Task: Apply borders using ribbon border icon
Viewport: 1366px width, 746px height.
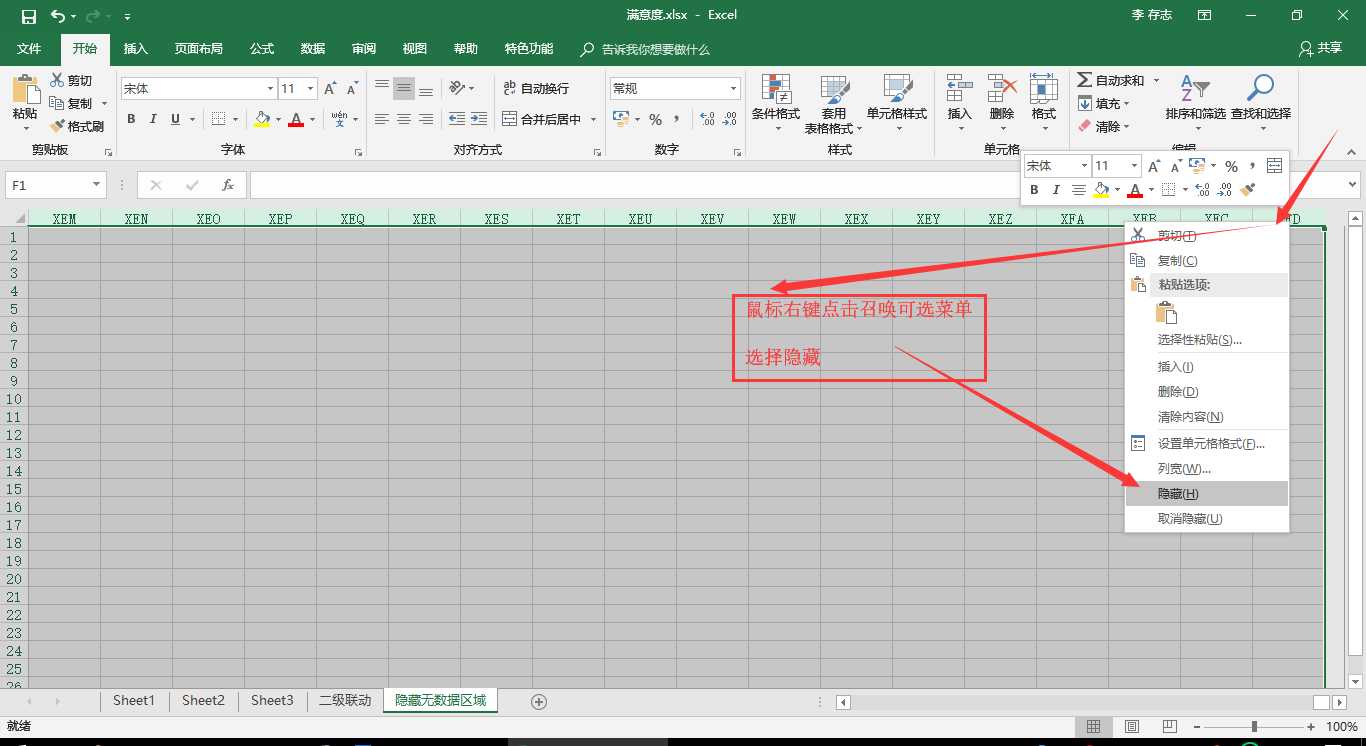Action: (219, 119)
